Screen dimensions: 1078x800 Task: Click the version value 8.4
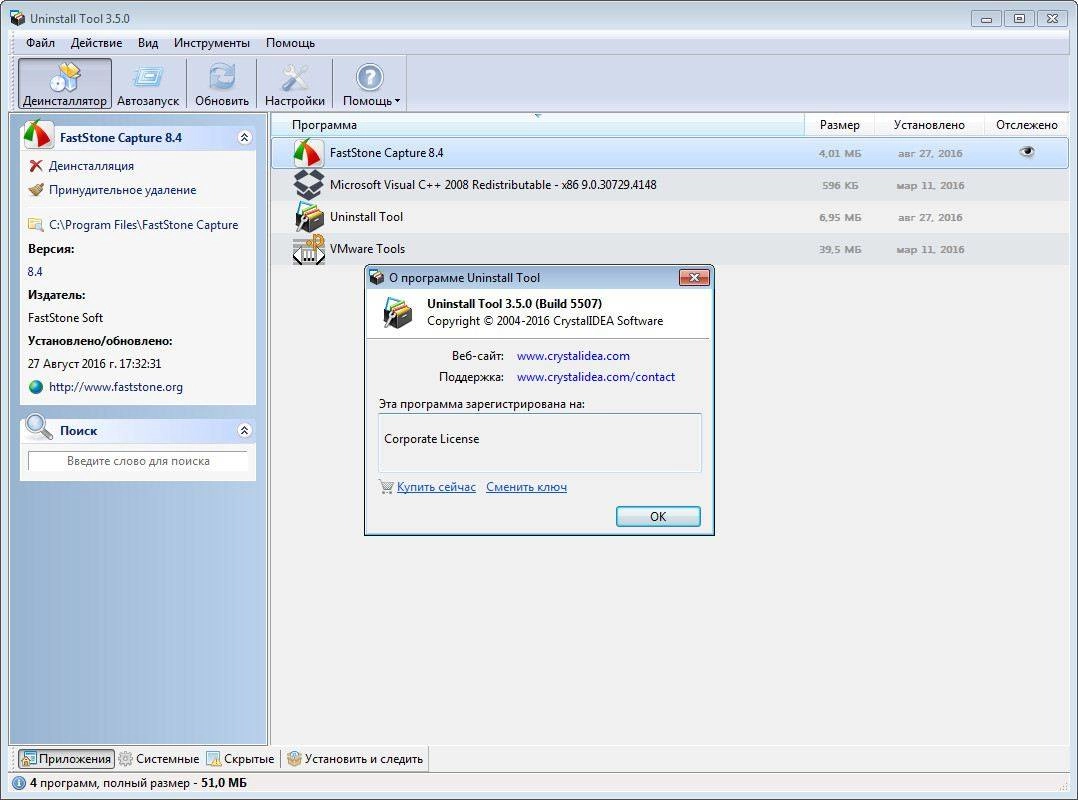(35, 271)
